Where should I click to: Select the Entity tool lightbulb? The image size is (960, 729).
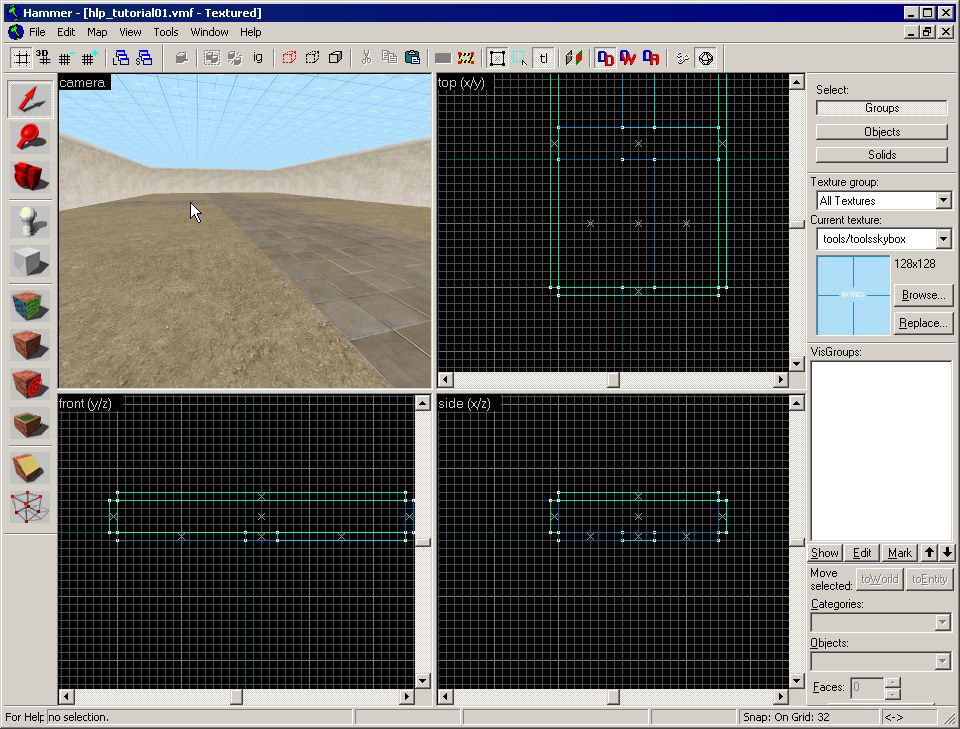30,222
